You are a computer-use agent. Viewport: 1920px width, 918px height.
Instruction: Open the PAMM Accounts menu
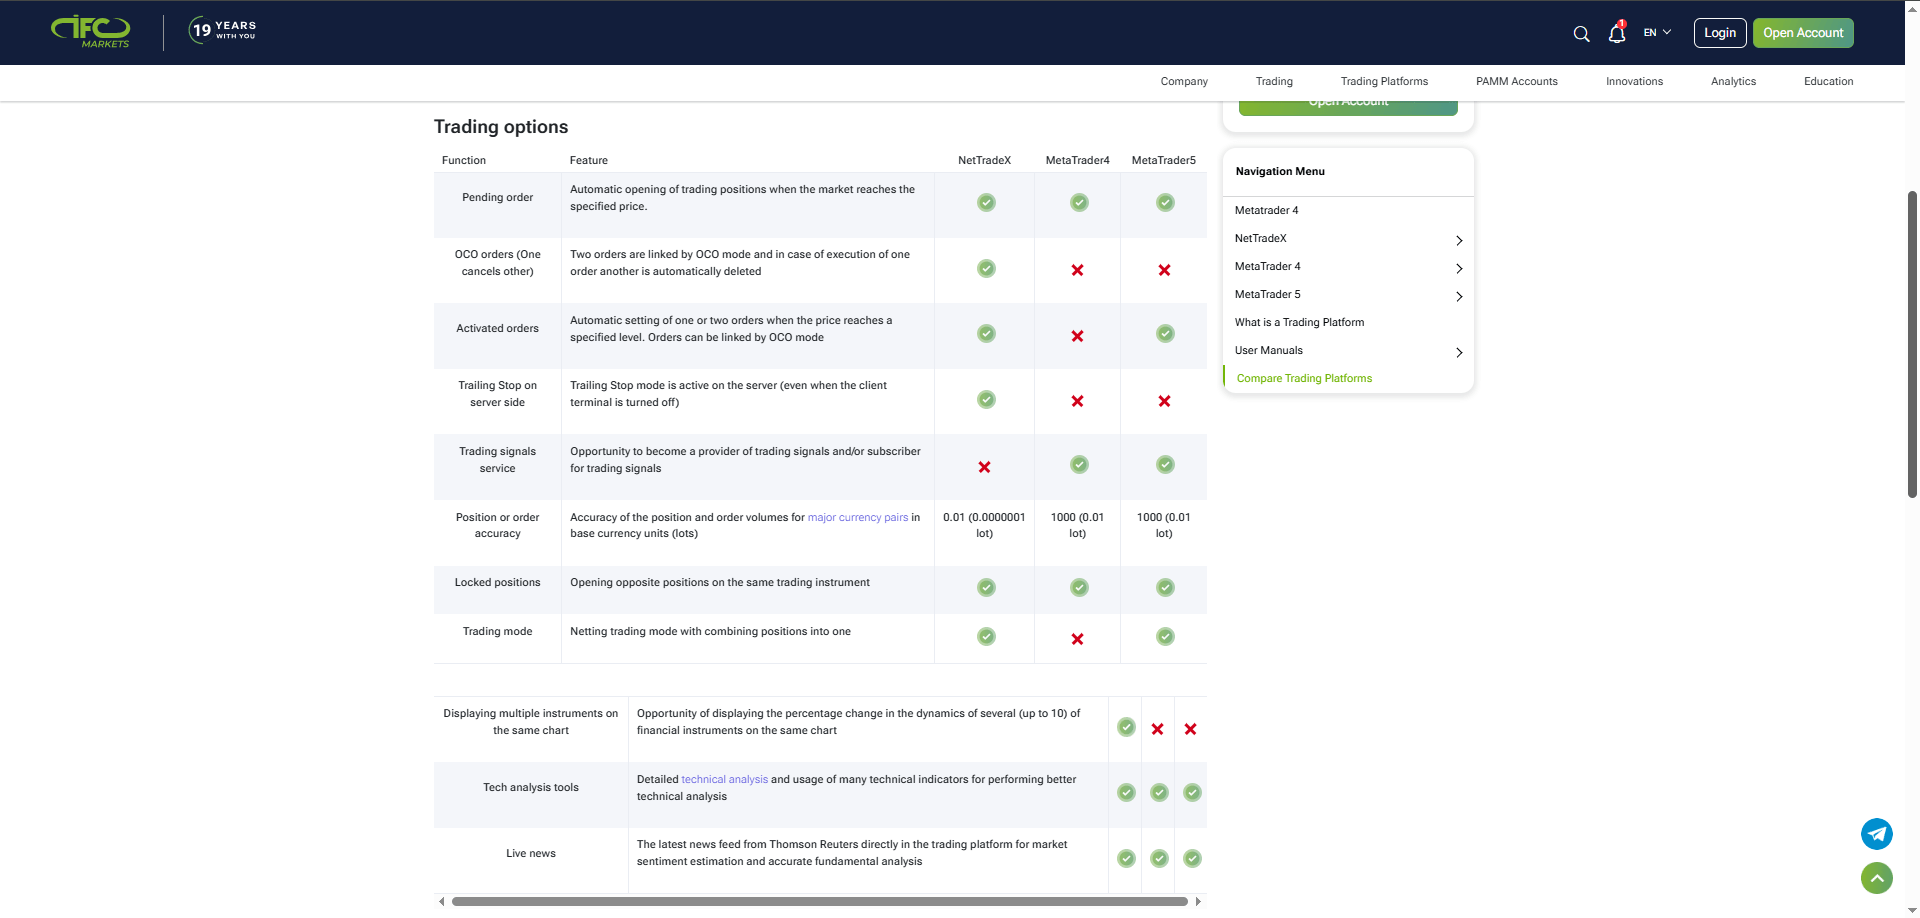(x=1516, y=82)
